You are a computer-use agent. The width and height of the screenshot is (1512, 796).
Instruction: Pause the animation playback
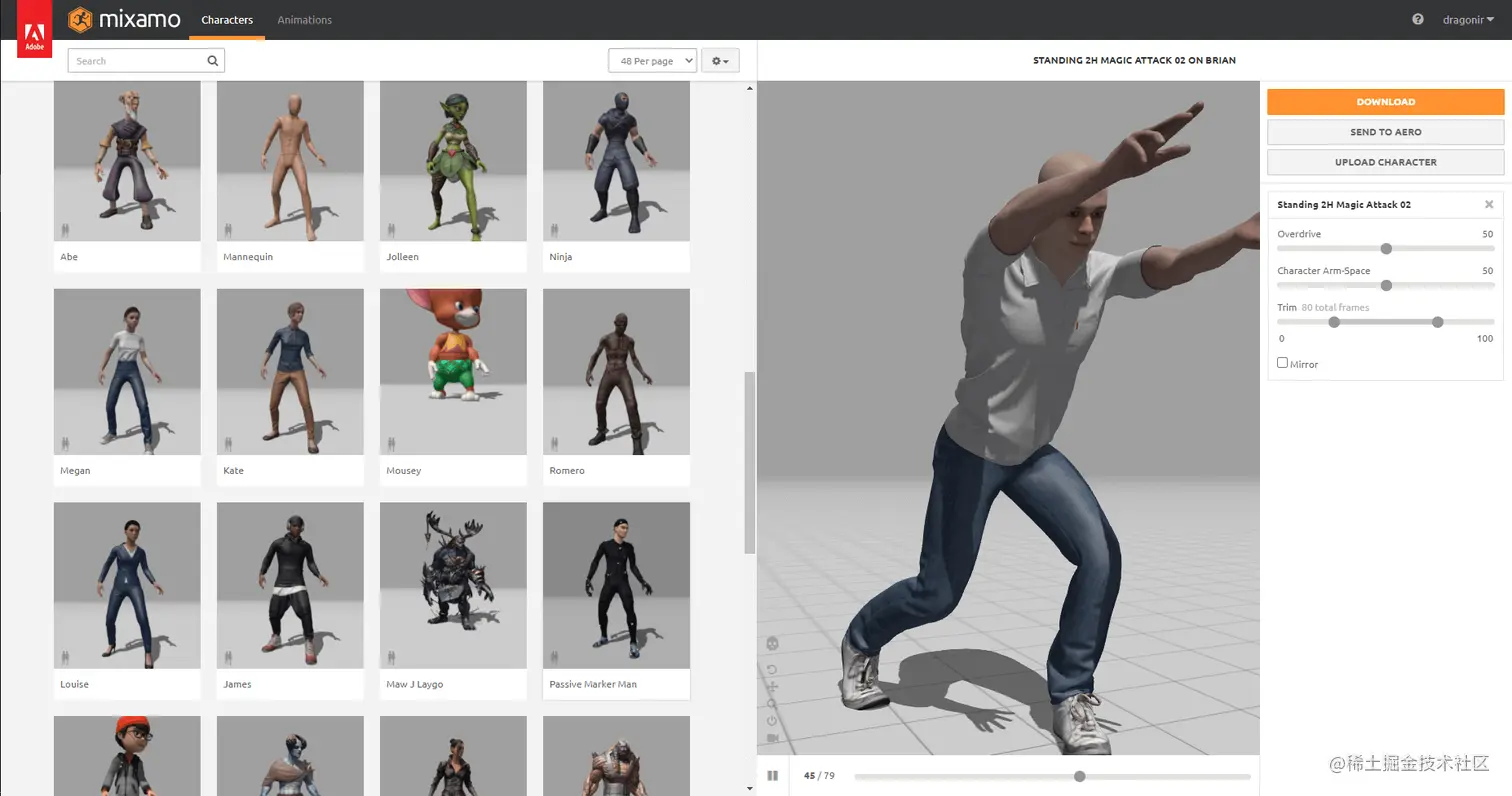point(773,776)
